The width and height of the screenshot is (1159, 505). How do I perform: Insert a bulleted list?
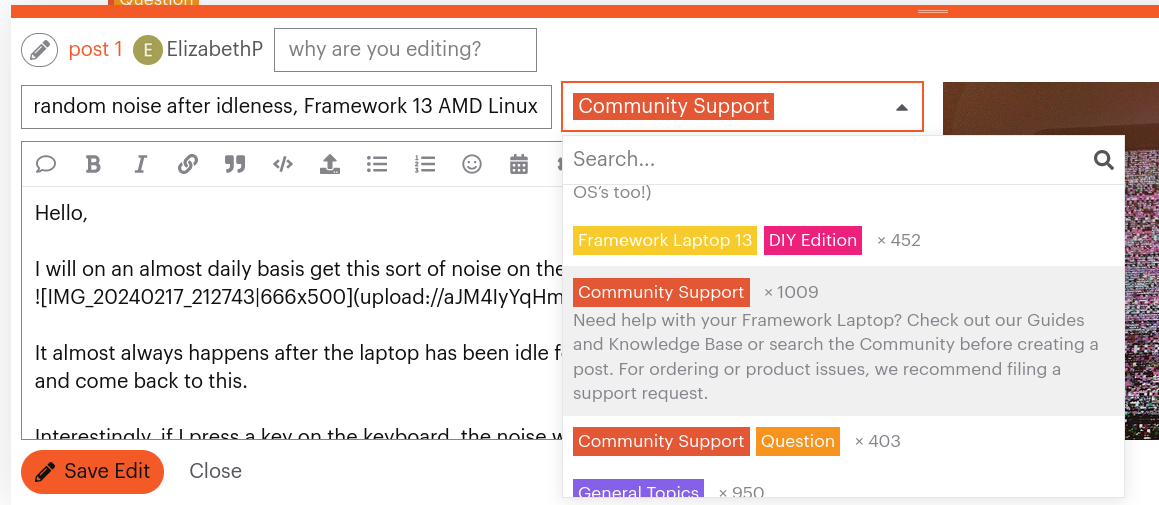(377, 164)
